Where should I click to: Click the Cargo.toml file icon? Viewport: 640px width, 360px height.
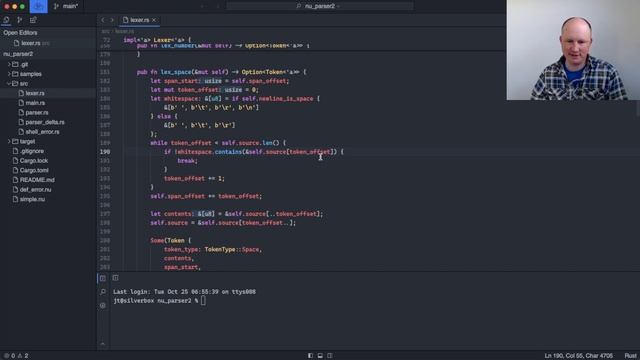click(x=16, y=170)
